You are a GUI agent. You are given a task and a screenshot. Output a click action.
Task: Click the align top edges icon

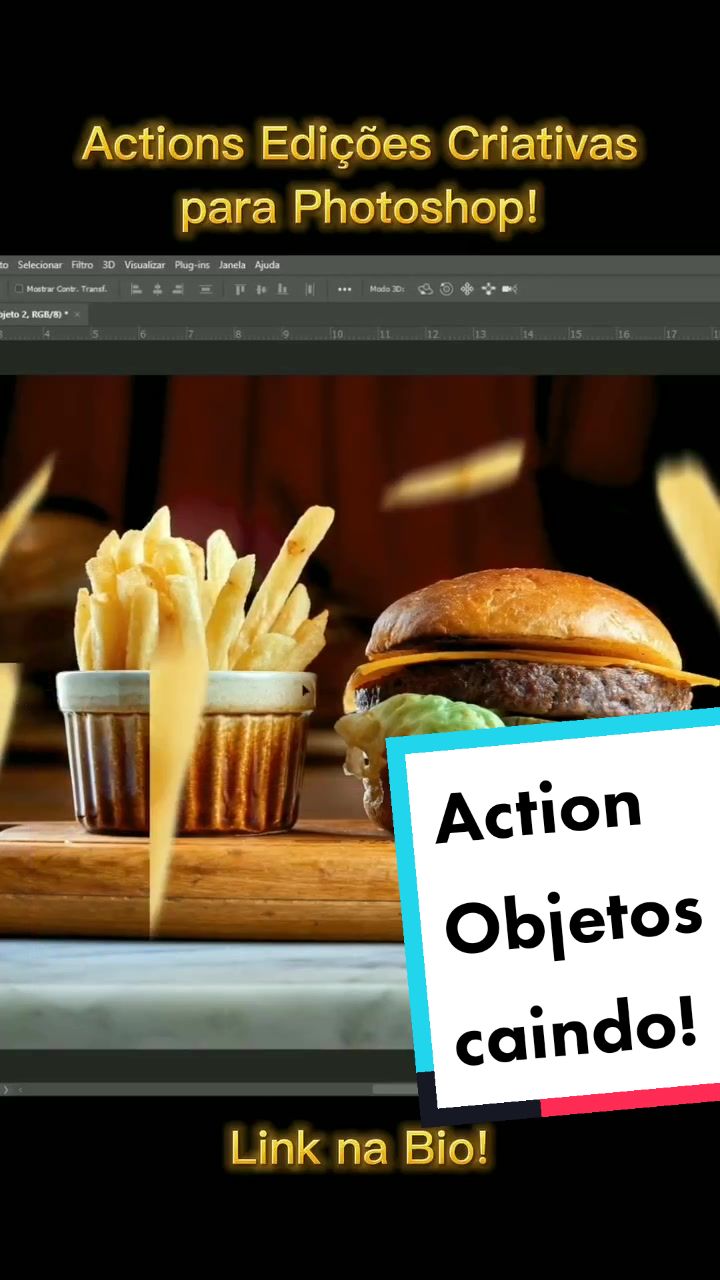click(240, 289)
